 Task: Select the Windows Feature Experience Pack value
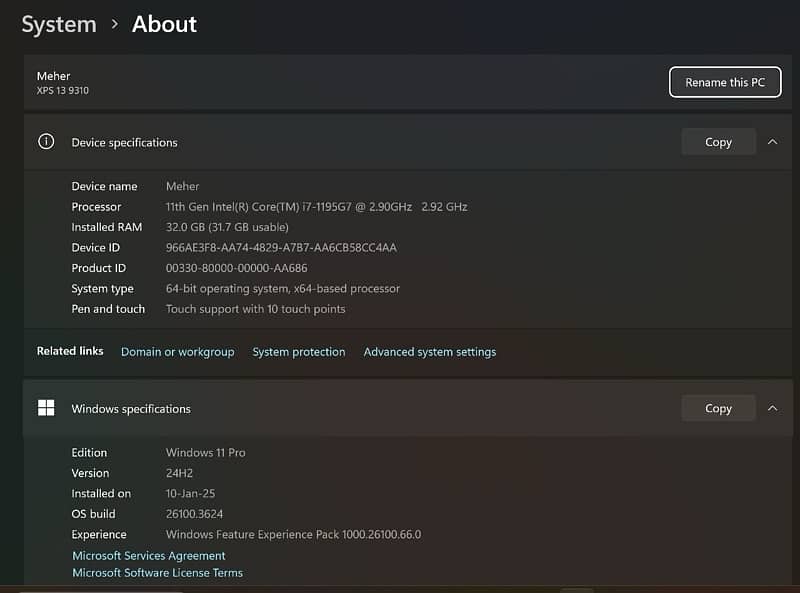point(293,534)
